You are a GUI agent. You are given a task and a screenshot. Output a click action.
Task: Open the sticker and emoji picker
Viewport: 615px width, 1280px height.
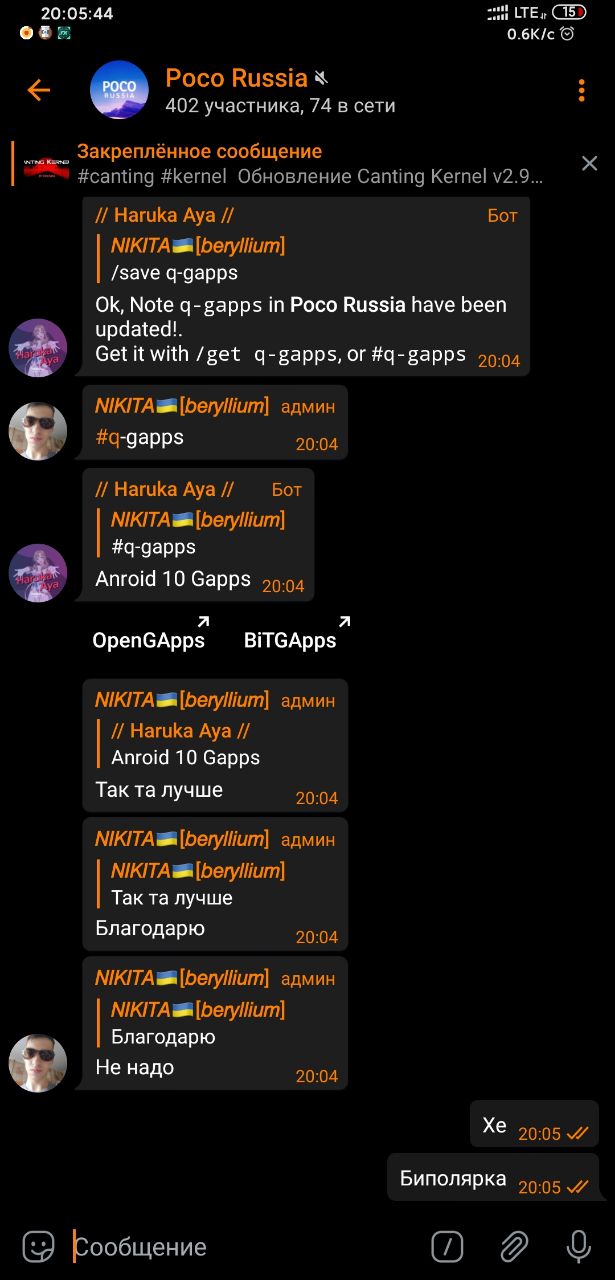click(x=38, y=1246)
